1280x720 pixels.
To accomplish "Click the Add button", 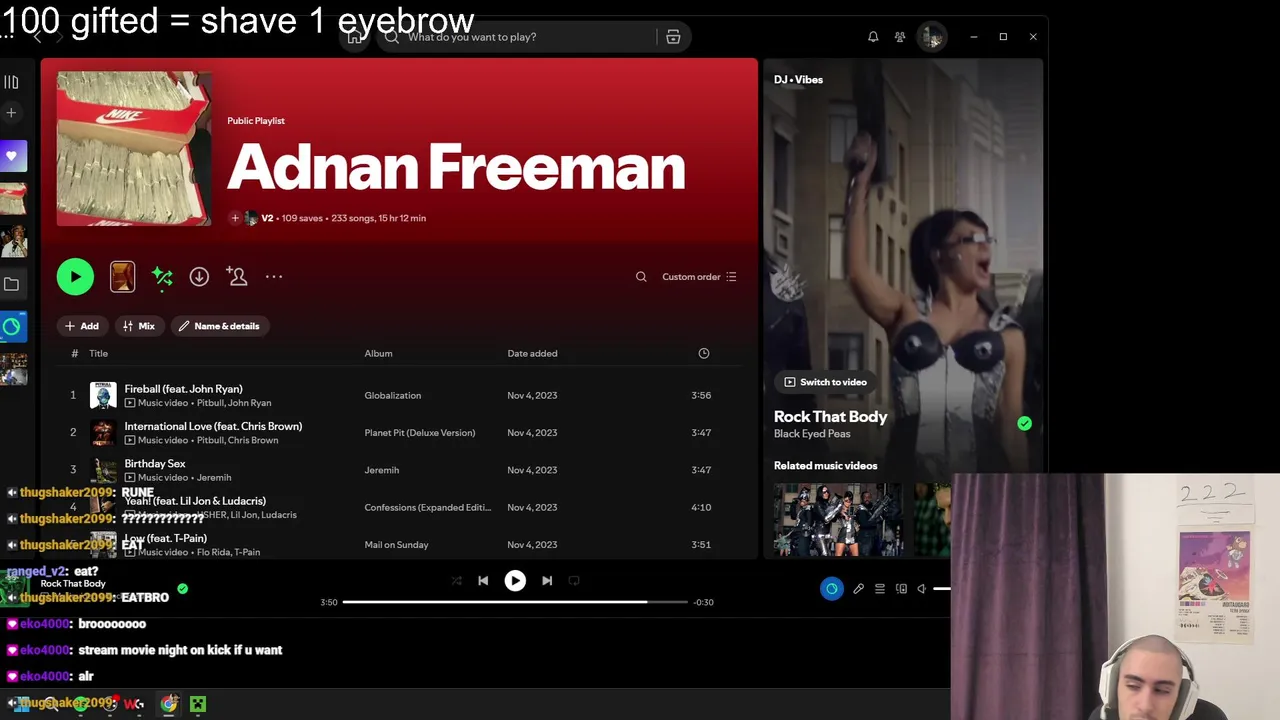I will pos(82,326).
